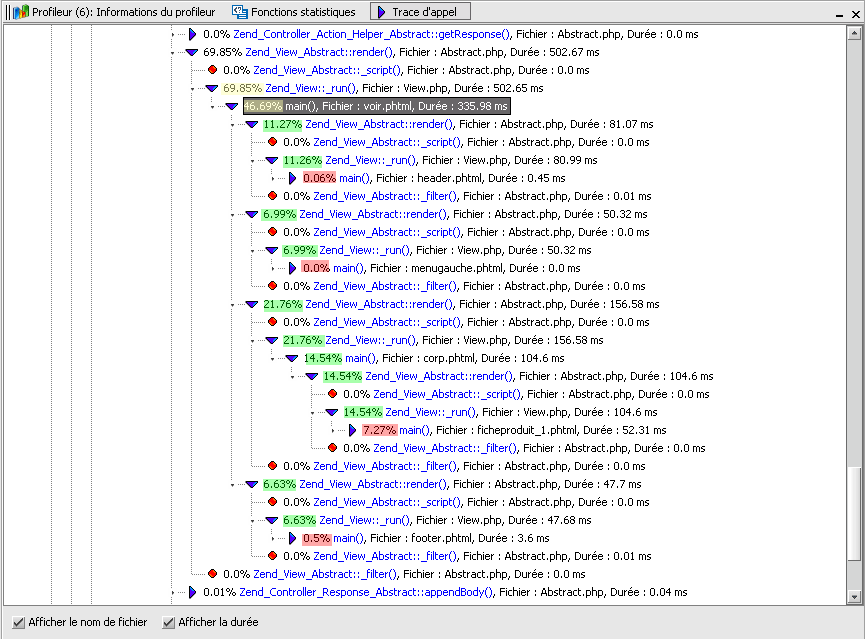Open main() link for corp.phtml
The image size is (865, 639).
360,358
